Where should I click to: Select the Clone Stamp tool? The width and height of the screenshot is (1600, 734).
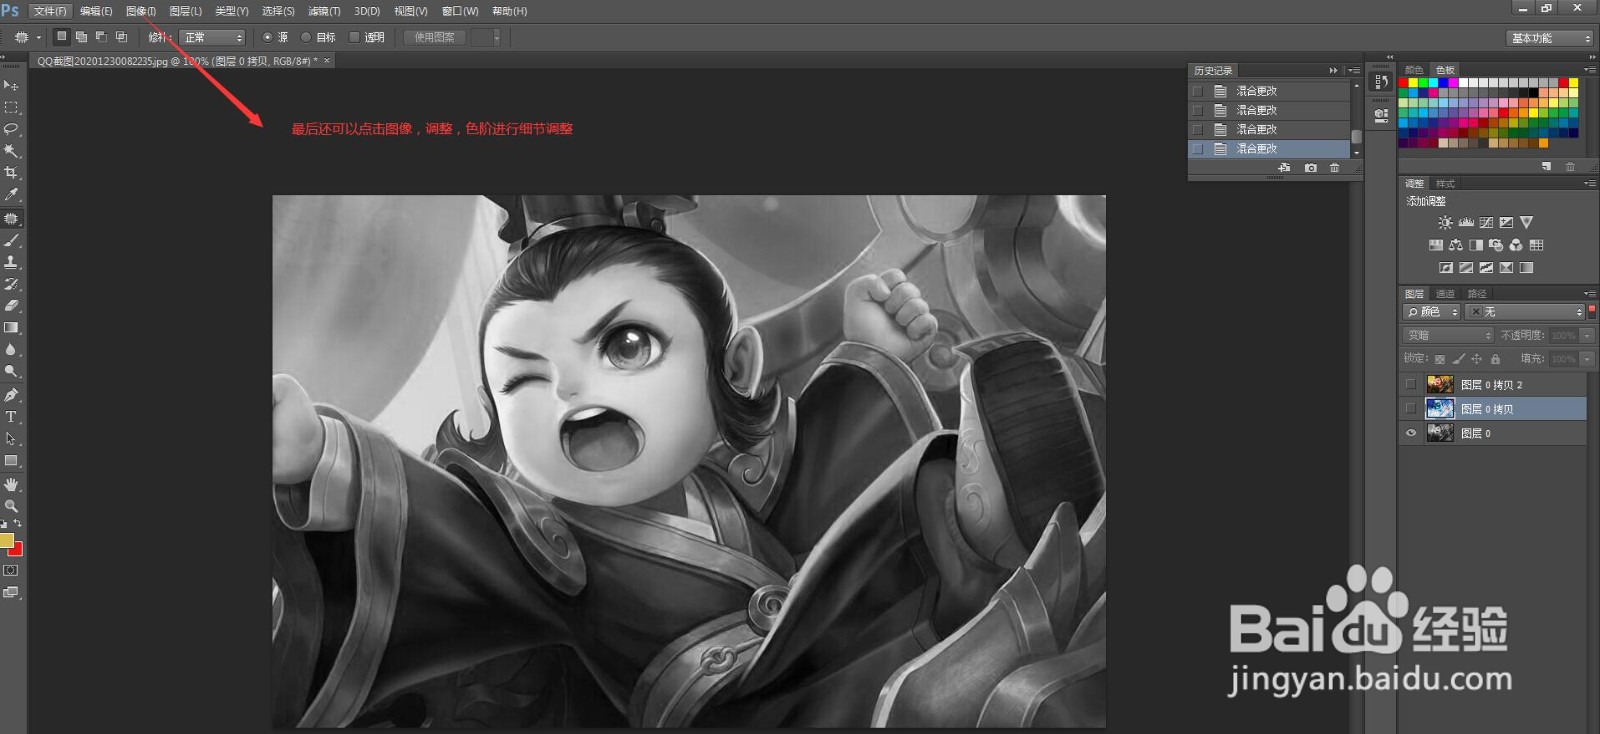click(11, 262)
